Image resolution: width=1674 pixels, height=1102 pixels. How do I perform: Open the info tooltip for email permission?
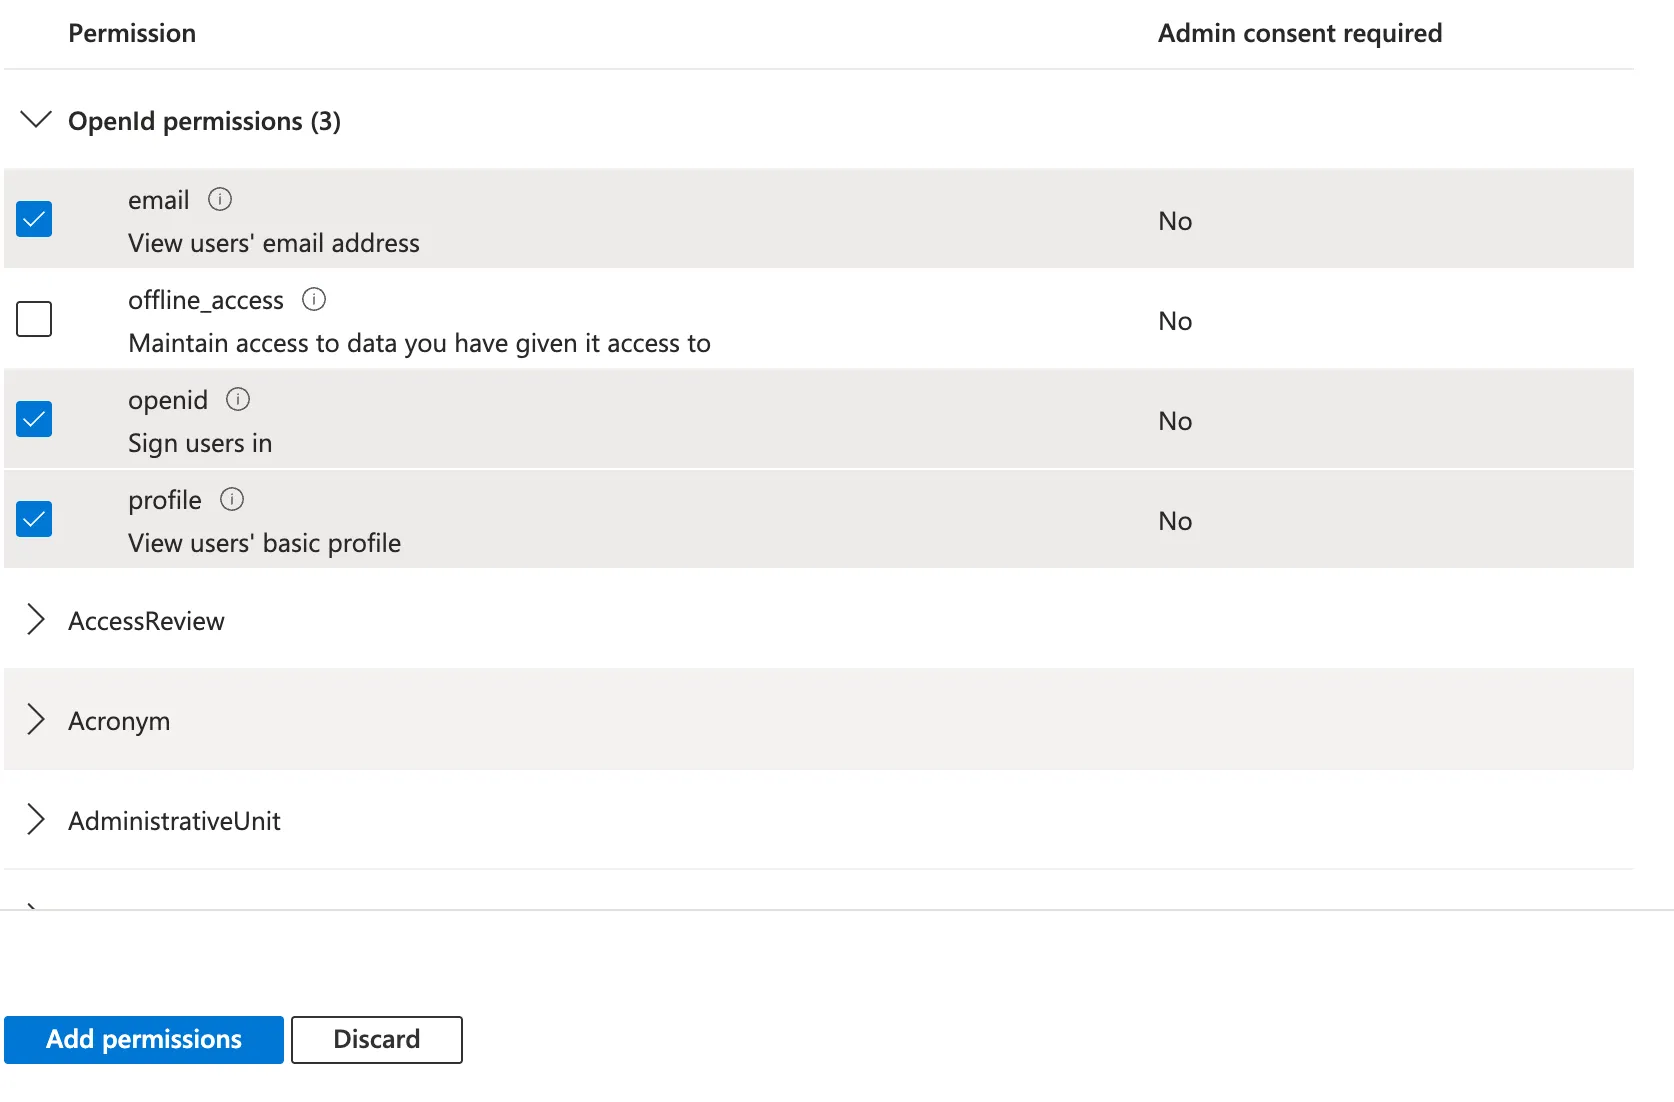220,198
